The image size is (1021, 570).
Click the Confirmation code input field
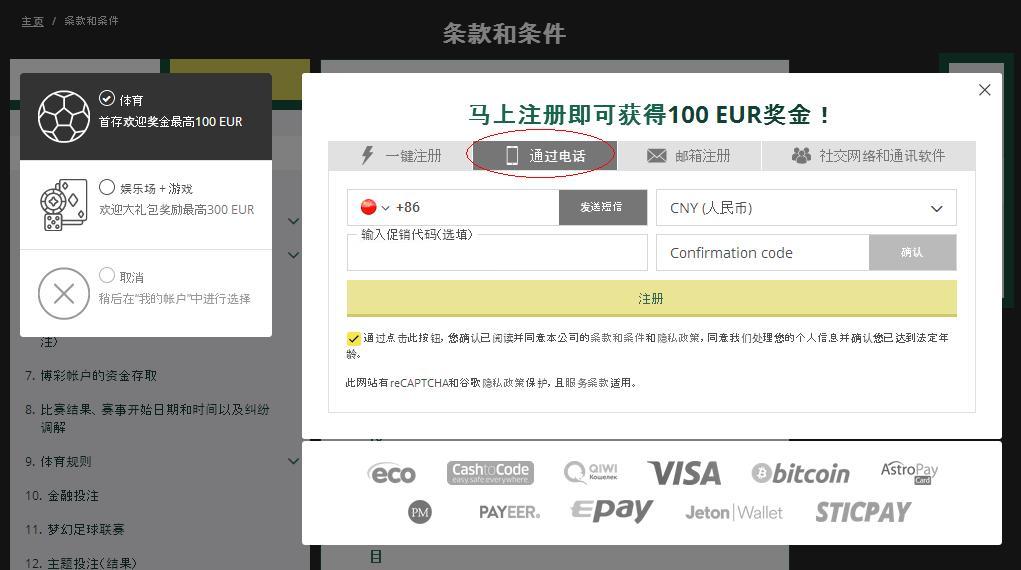pyautogui.click(x=762, y=253)
